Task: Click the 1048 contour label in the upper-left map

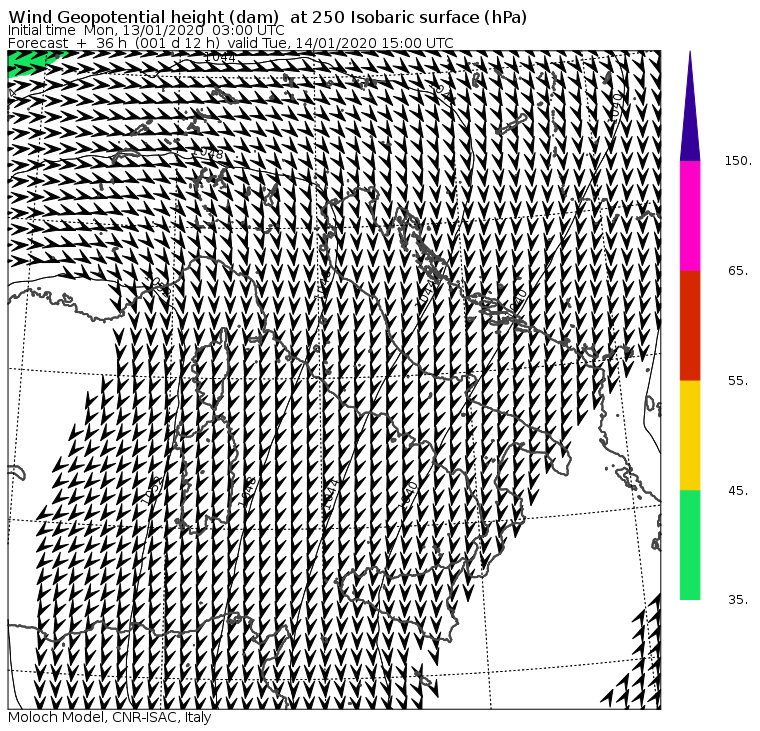Action: click(208, 154)
